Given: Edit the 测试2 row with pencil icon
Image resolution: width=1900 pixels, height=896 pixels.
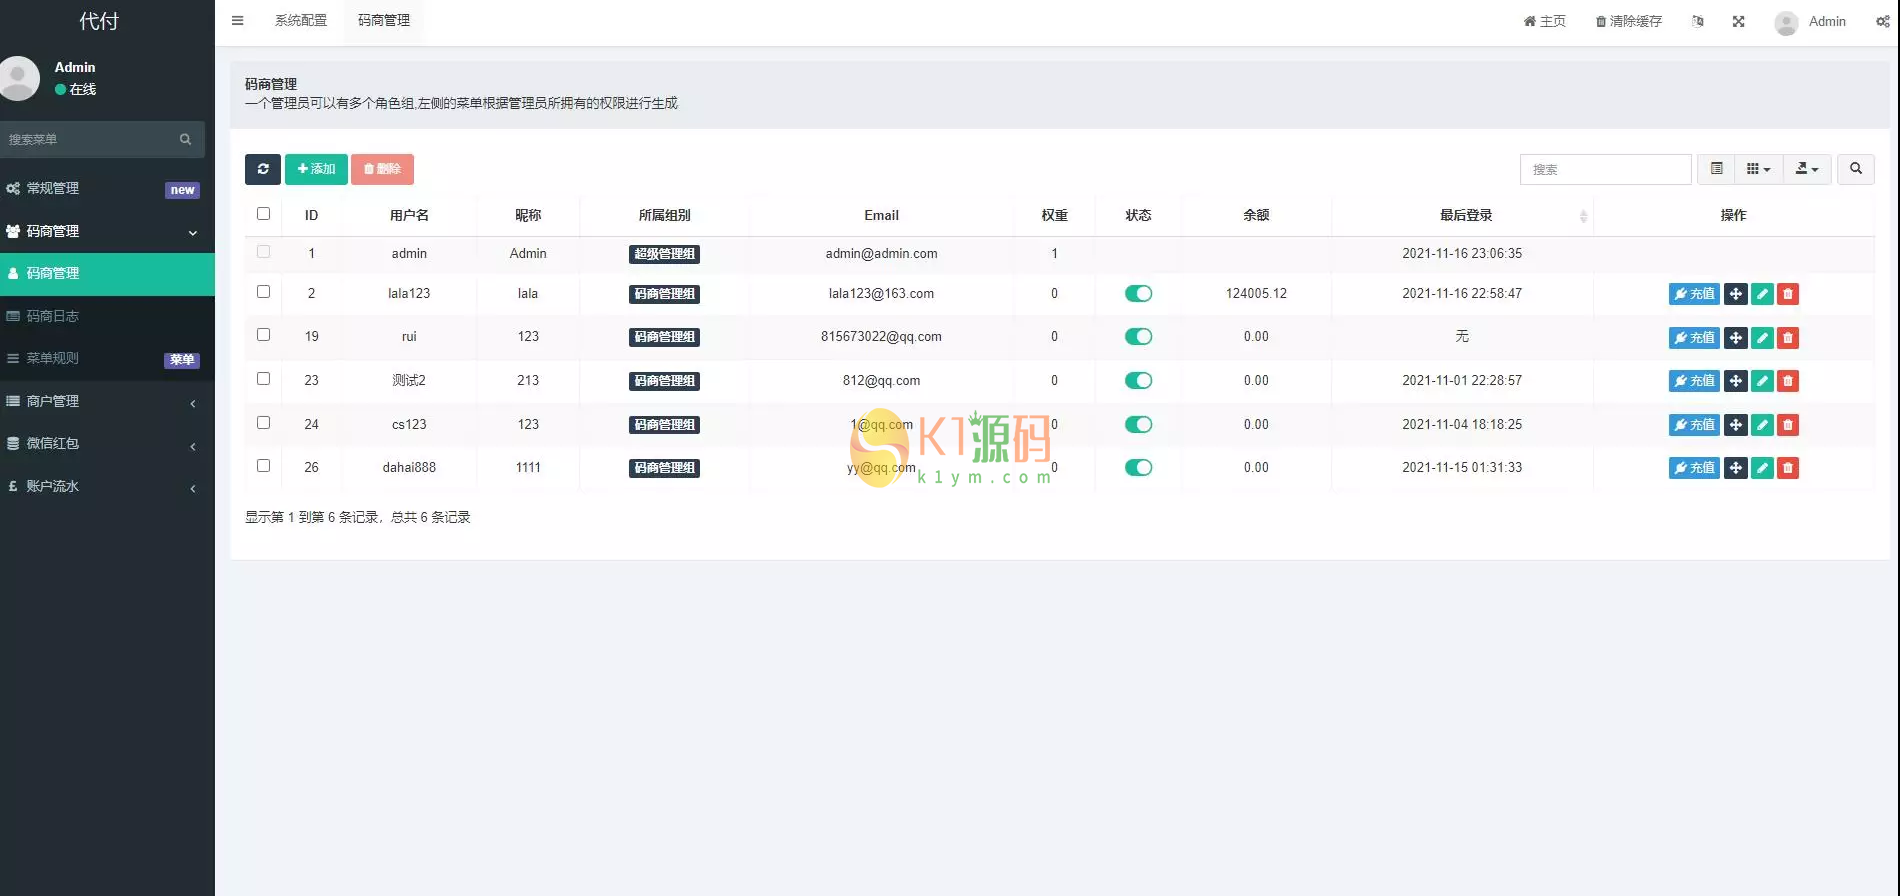Looking at the screenshot, I should [1762, 381].
